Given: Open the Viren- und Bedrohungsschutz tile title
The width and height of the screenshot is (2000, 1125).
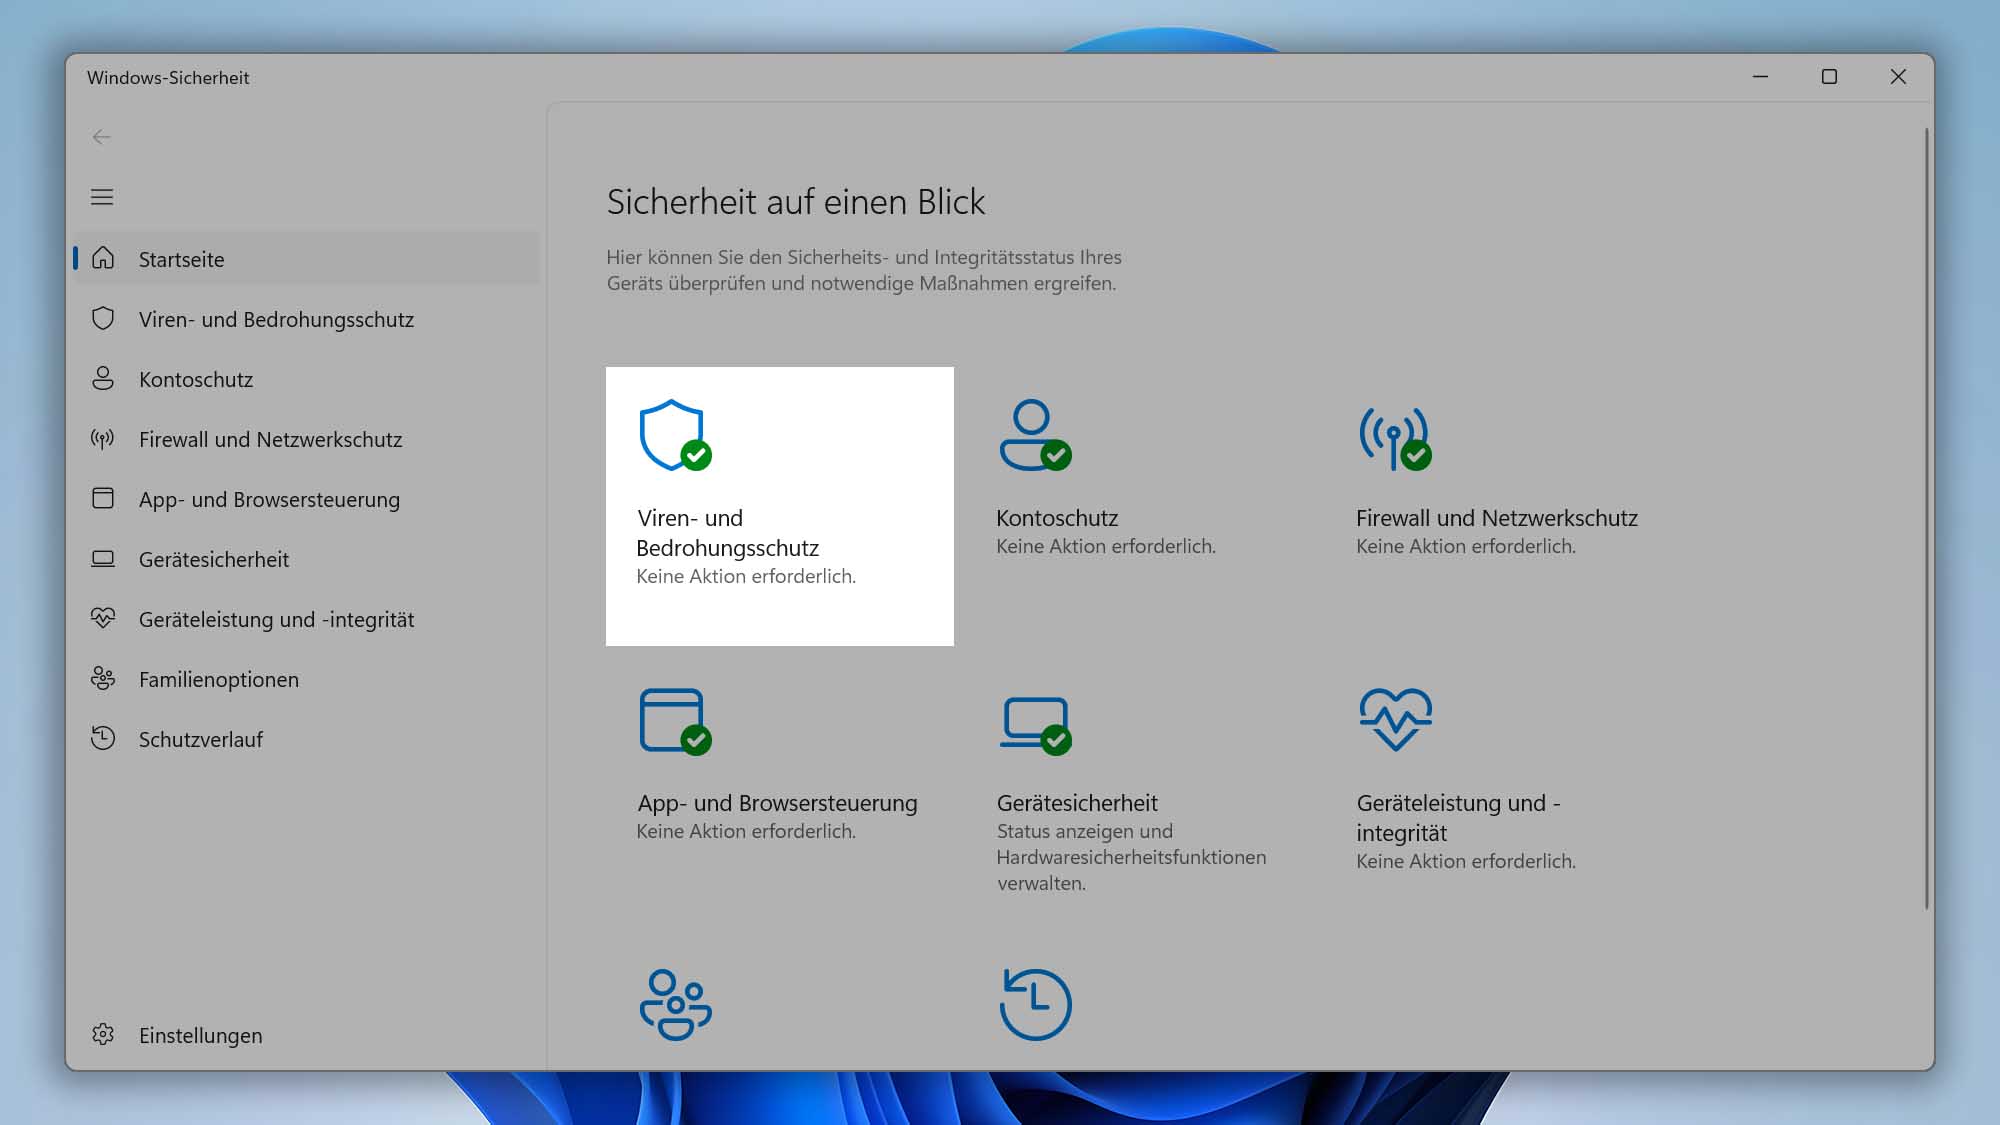Looking at the screenshot, I should (x=728, y=533).
